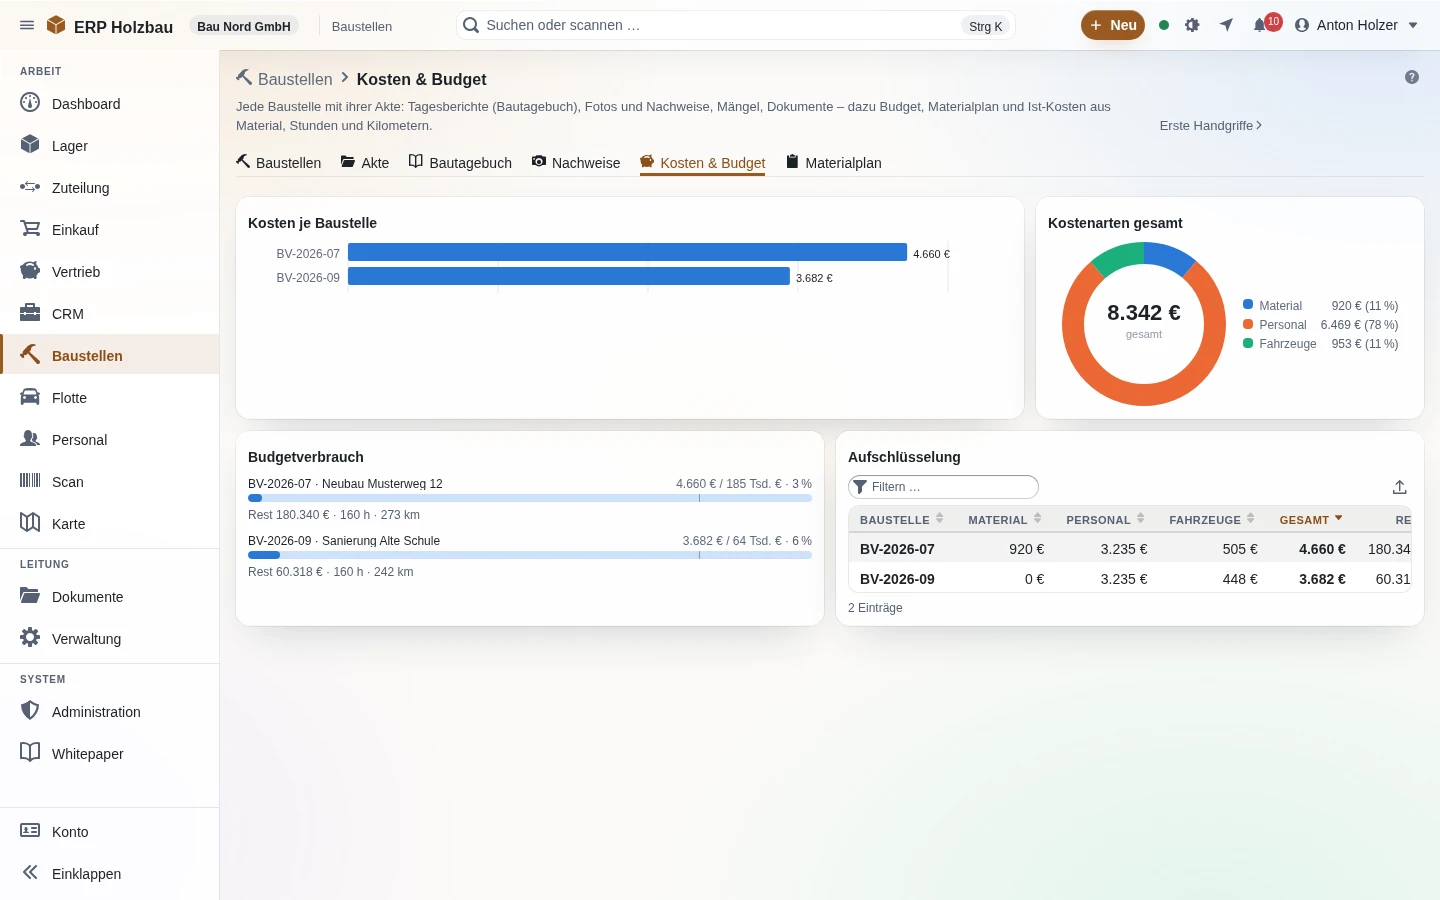Open settings gear in top bar
The width and height of the screenshot is (1440, 900).
1192,25
